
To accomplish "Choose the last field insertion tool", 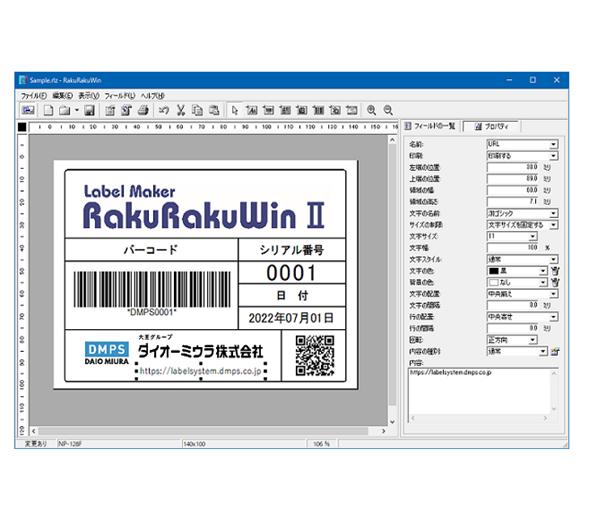I will [x=352, y=110].
